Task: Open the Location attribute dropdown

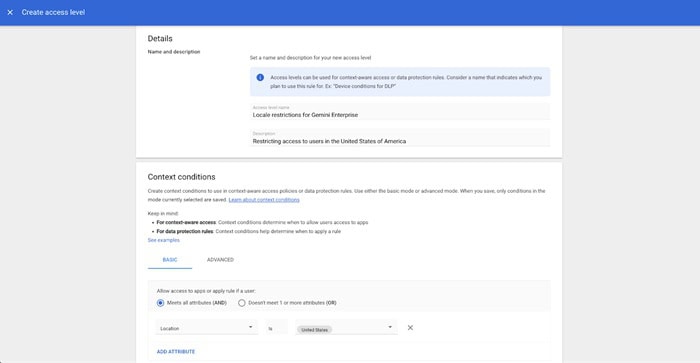Action: coord(207,328)
